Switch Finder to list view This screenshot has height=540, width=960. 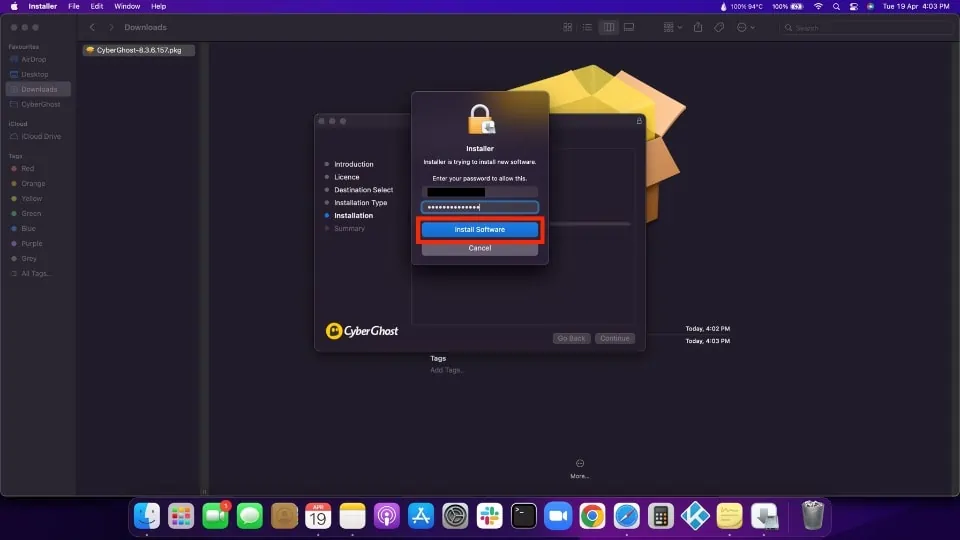pos(587,28)
